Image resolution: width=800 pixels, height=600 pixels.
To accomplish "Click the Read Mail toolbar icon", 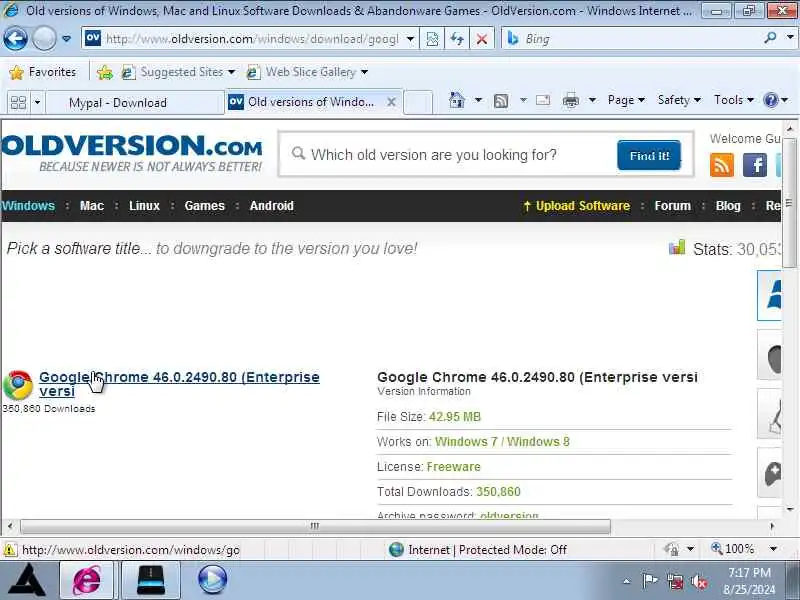I will pyautogui.click(x=543, y=100).
